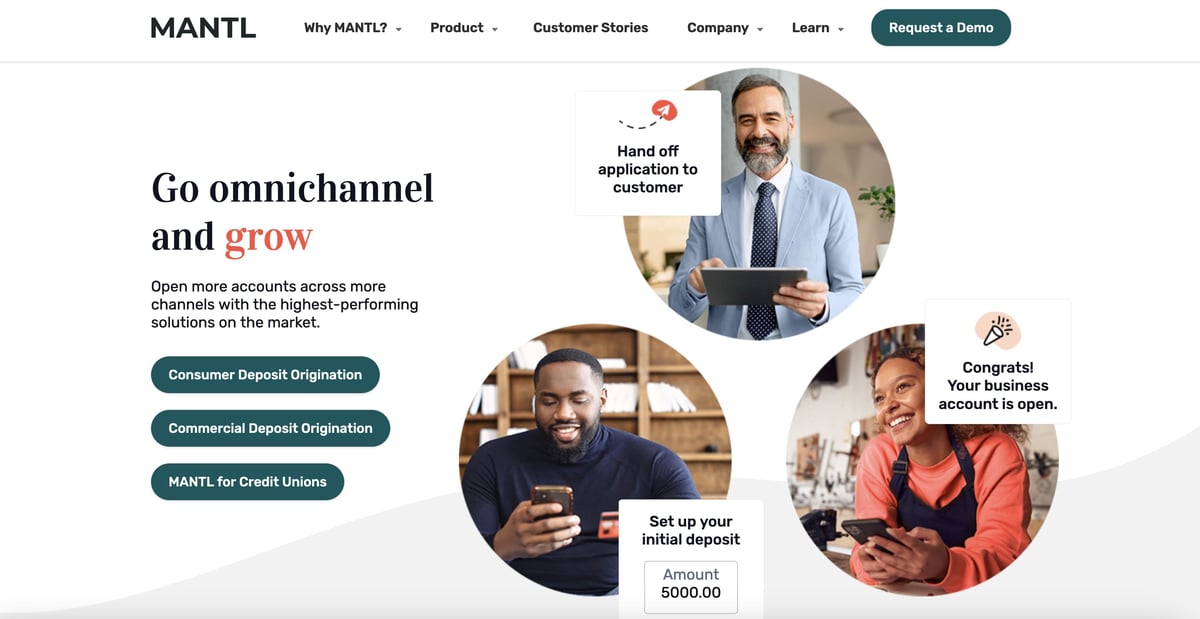Select the Product menu label
The image size is (1200, 619).
[457, 28]
